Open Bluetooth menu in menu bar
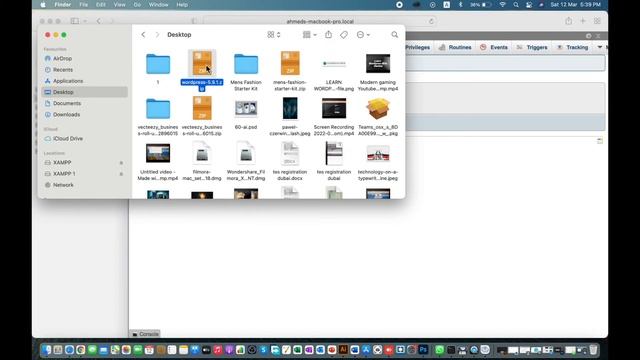The height and width of the screenshot is (360, 640). (460, 4)
